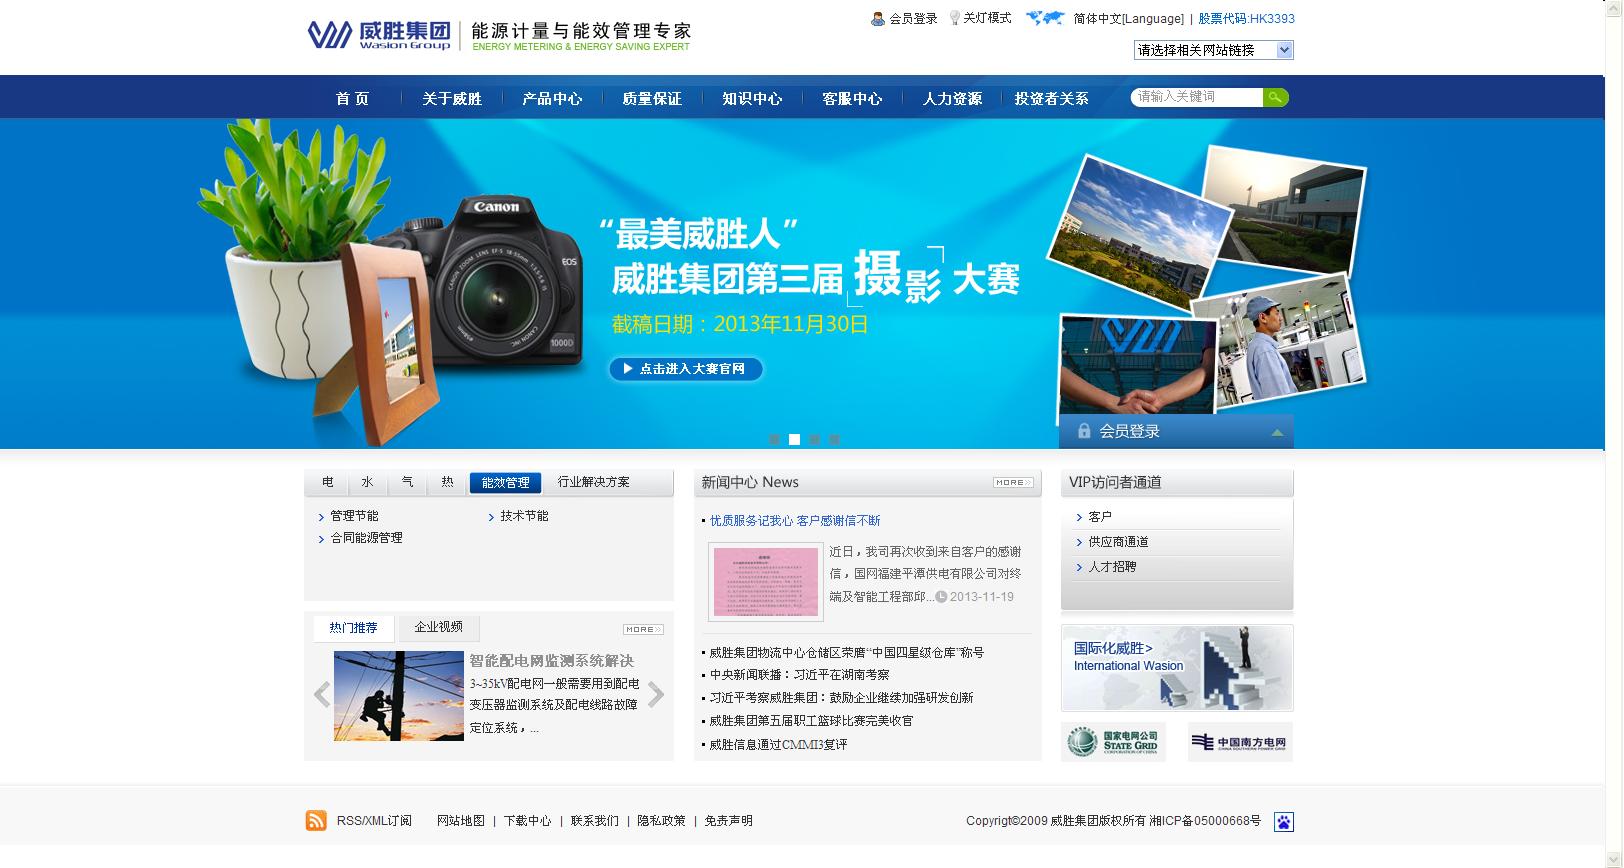Open the 供应商通道 link
1624x868 pixels.
tap(1119, 542)
